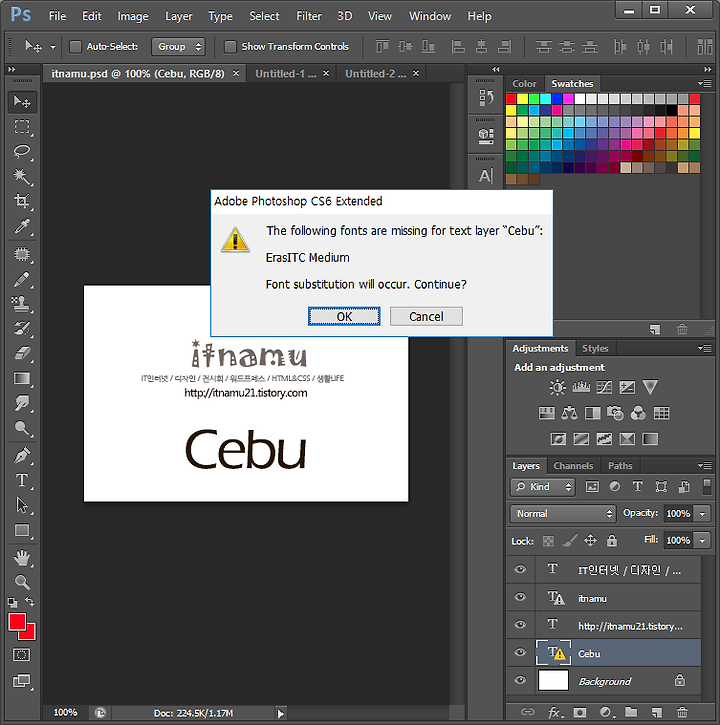Select the Path Selection tool
The width and height of the screenshot is (720, 725).
pos(22,505)
